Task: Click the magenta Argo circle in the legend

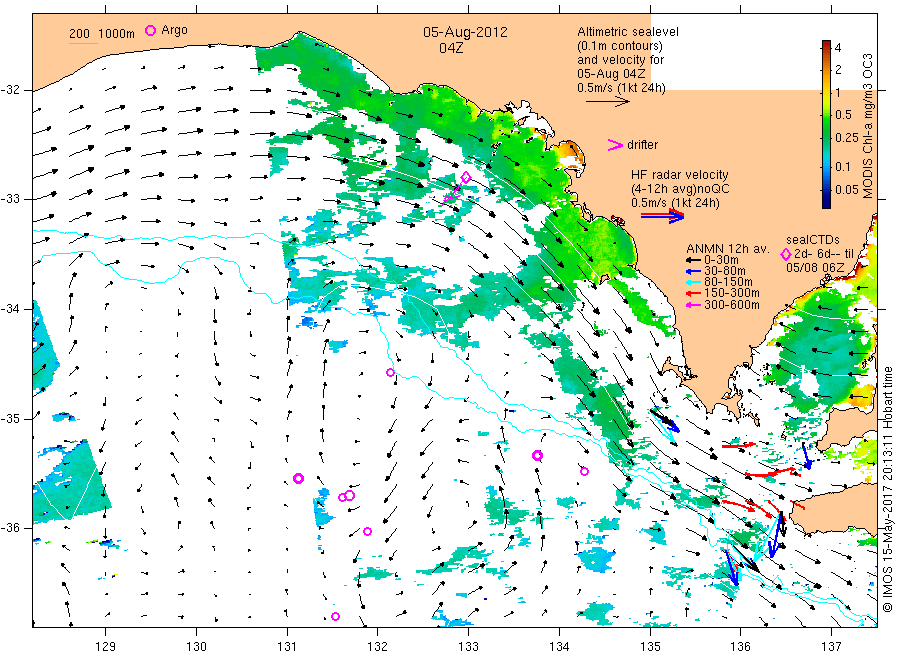Action: tap(150, 30)
